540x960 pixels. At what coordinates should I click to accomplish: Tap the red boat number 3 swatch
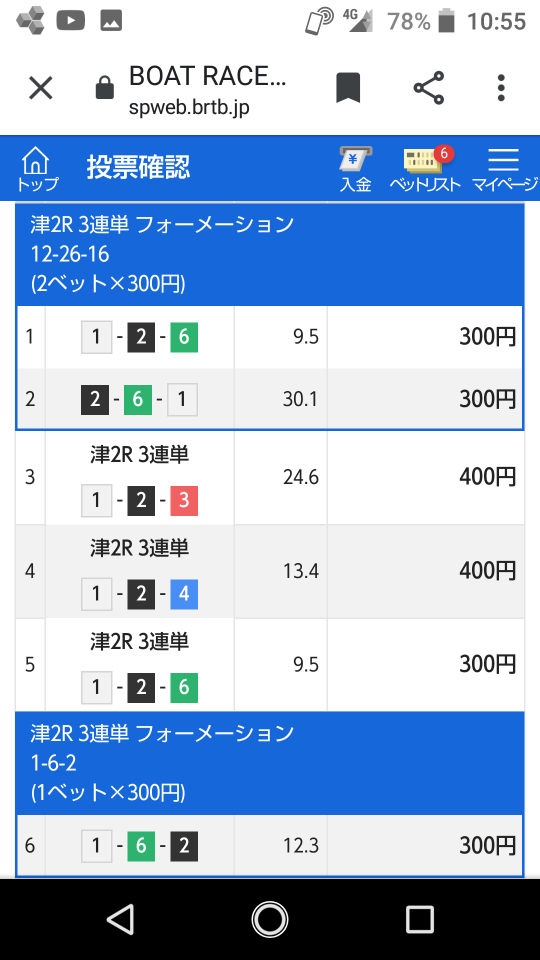[x=184, y=501]
